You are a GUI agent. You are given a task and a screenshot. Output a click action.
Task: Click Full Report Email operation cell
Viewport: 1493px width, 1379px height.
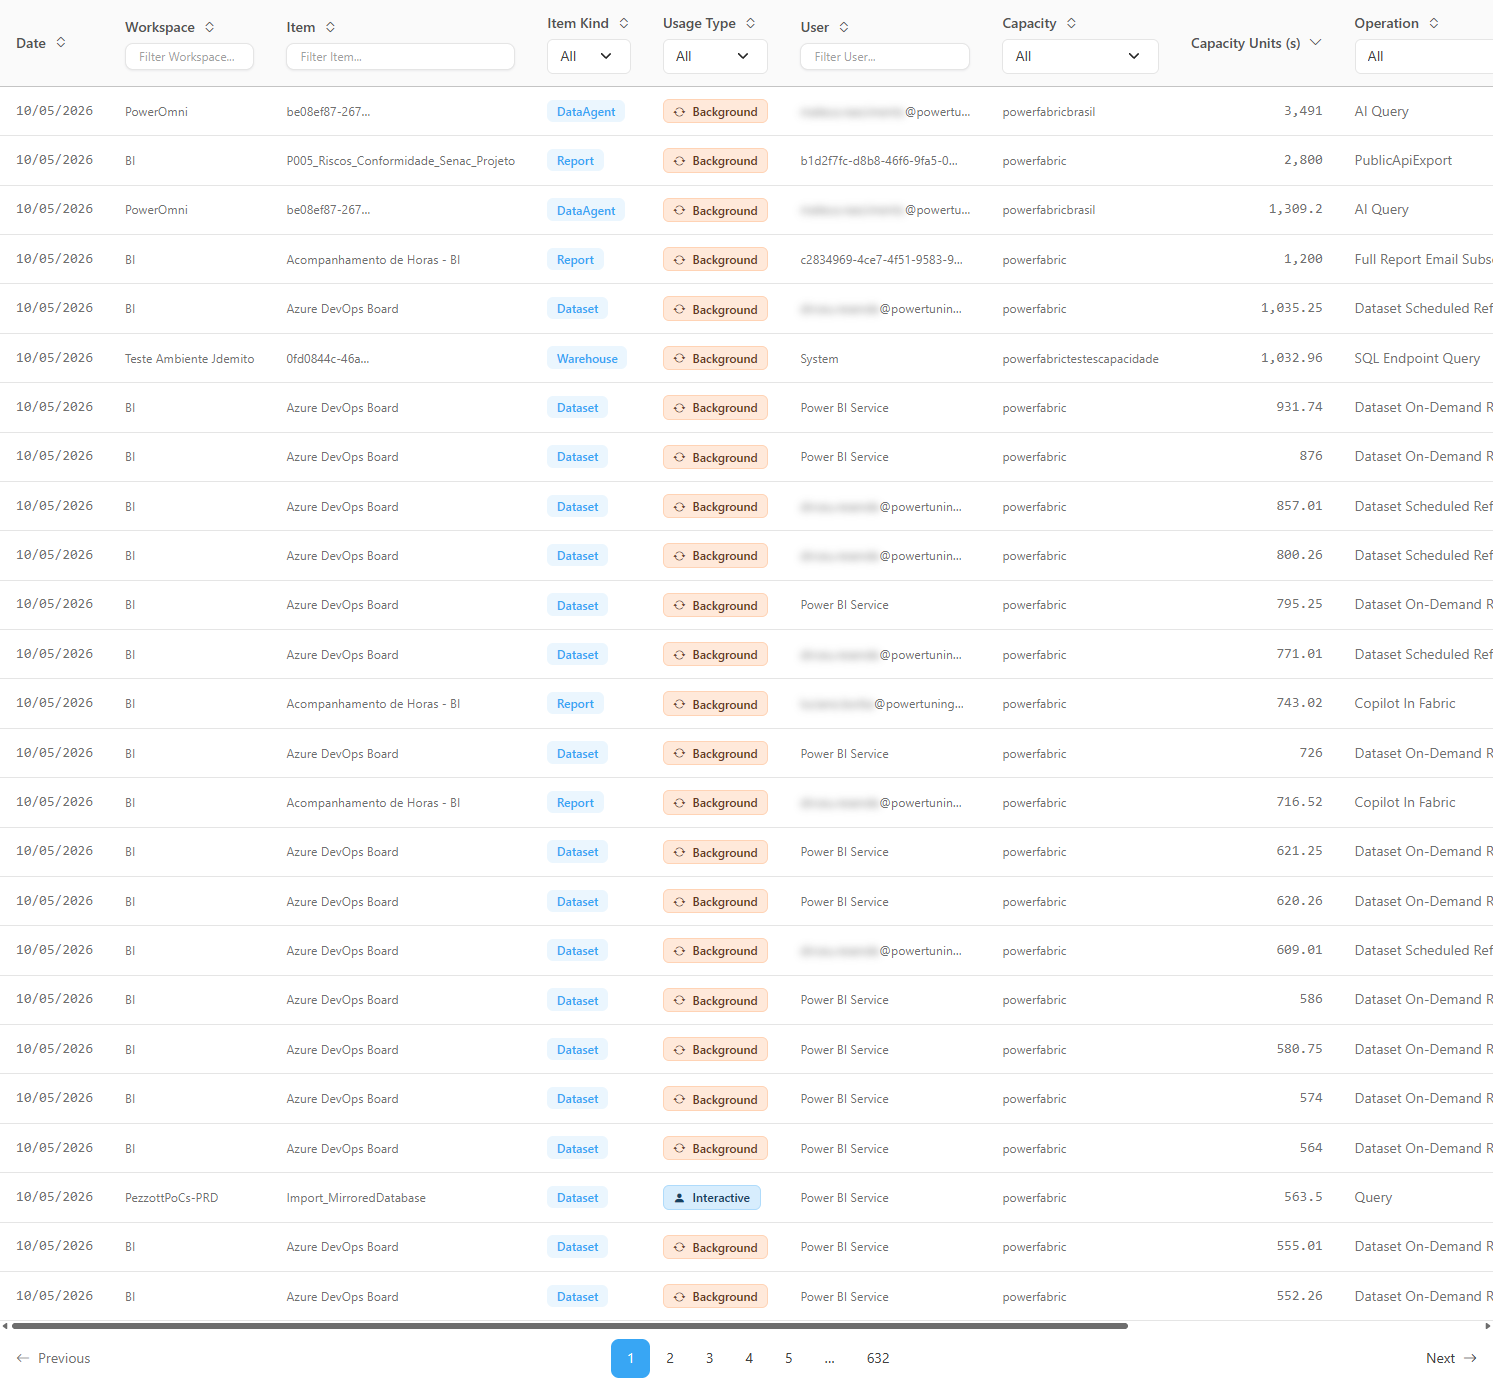pos(1424,259)
